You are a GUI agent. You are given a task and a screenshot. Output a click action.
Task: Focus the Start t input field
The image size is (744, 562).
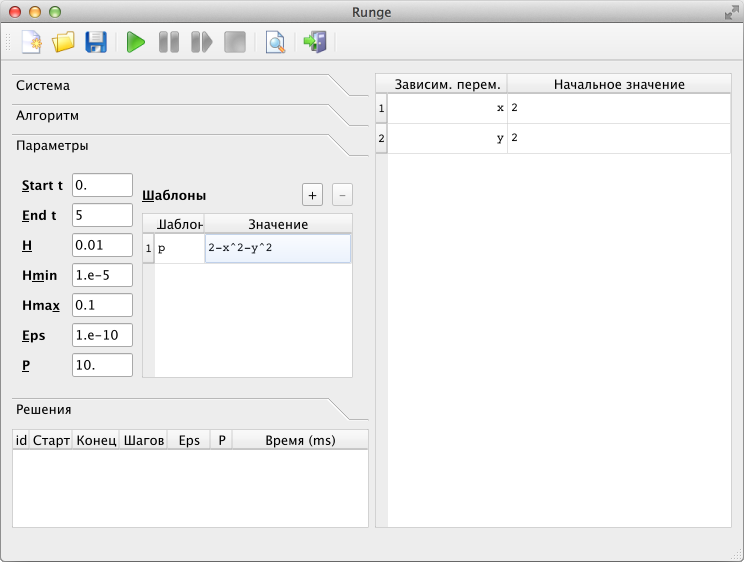(102, 185)
